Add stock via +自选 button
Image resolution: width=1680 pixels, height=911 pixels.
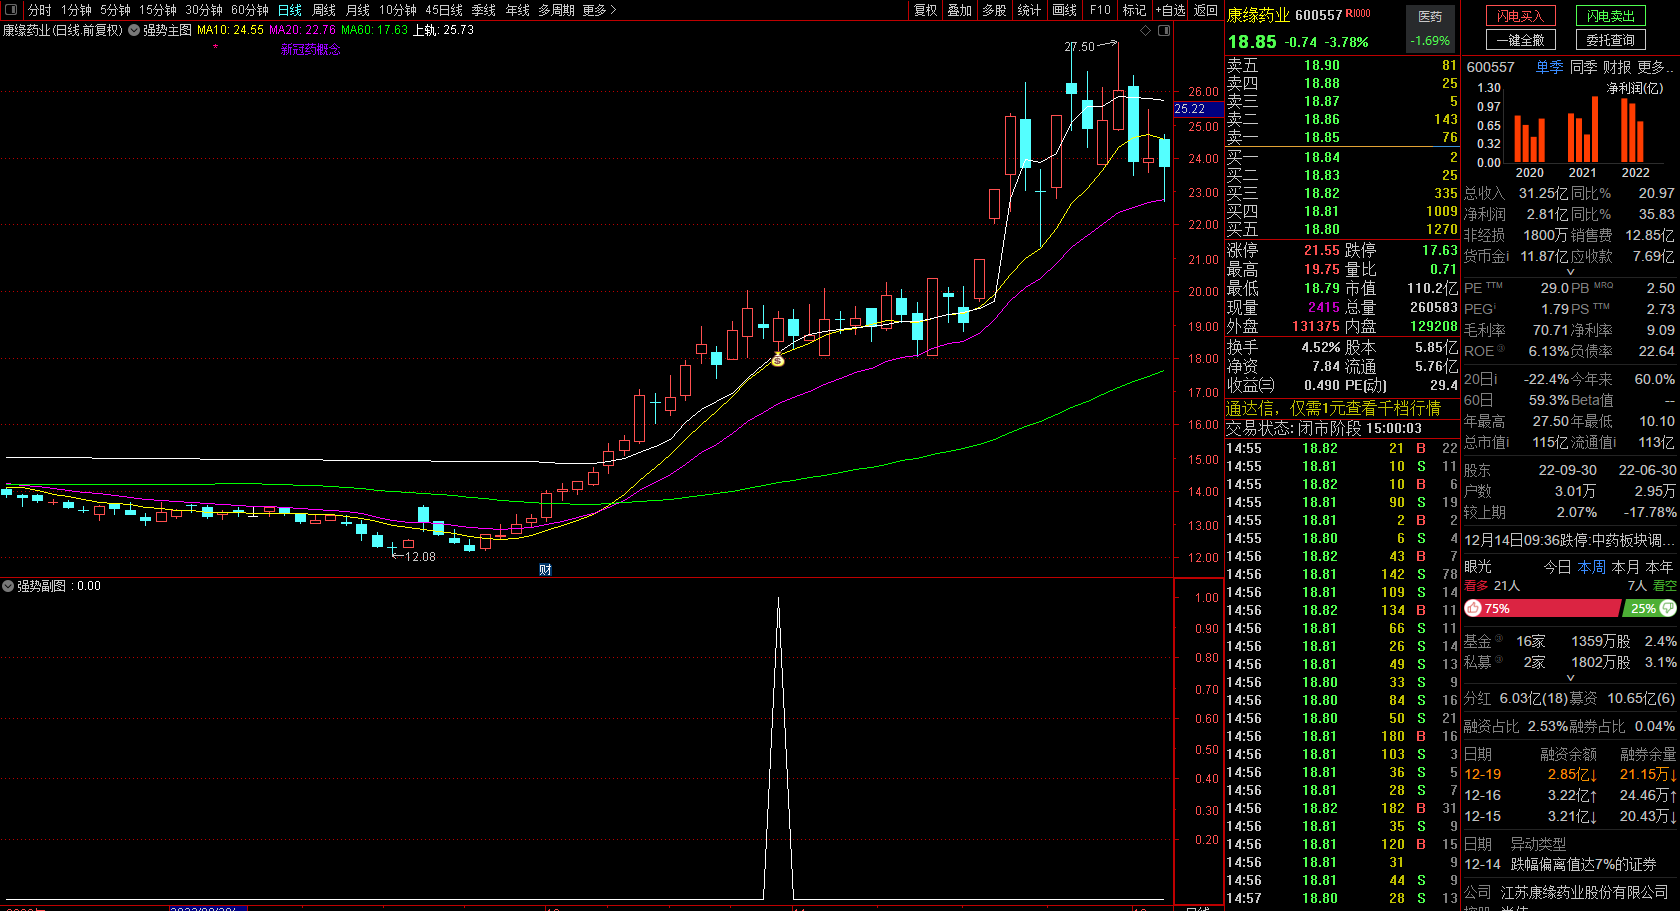(x=1171, y=10)
